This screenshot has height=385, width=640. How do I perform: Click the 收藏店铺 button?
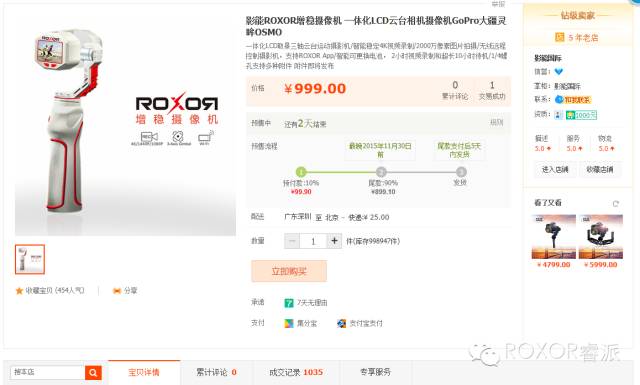point(600,169)
